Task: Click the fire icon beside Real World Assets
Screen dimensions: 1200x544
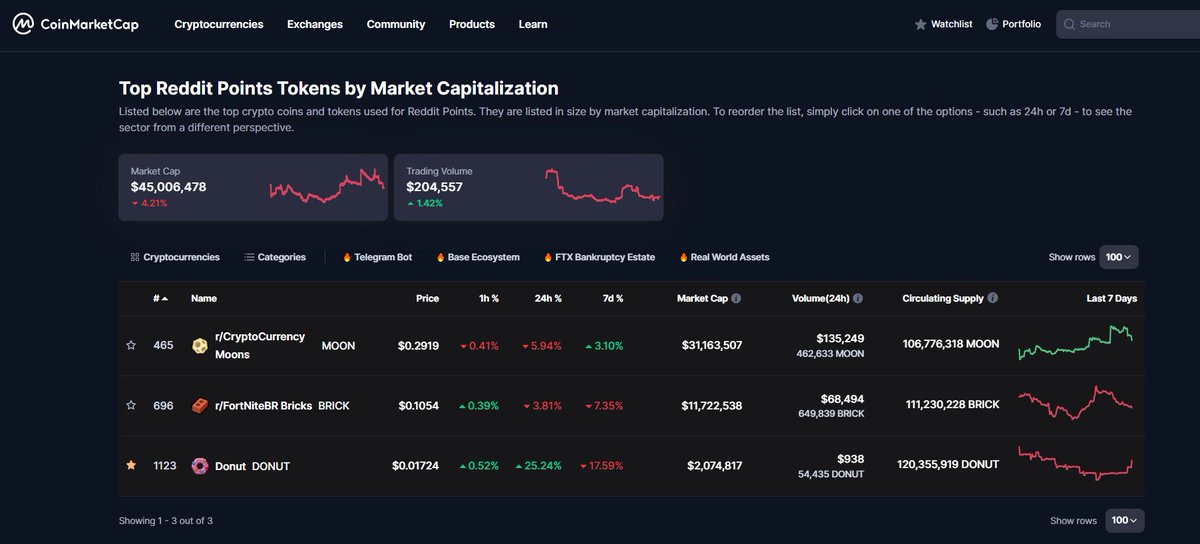Action: [x=684, y=257]
